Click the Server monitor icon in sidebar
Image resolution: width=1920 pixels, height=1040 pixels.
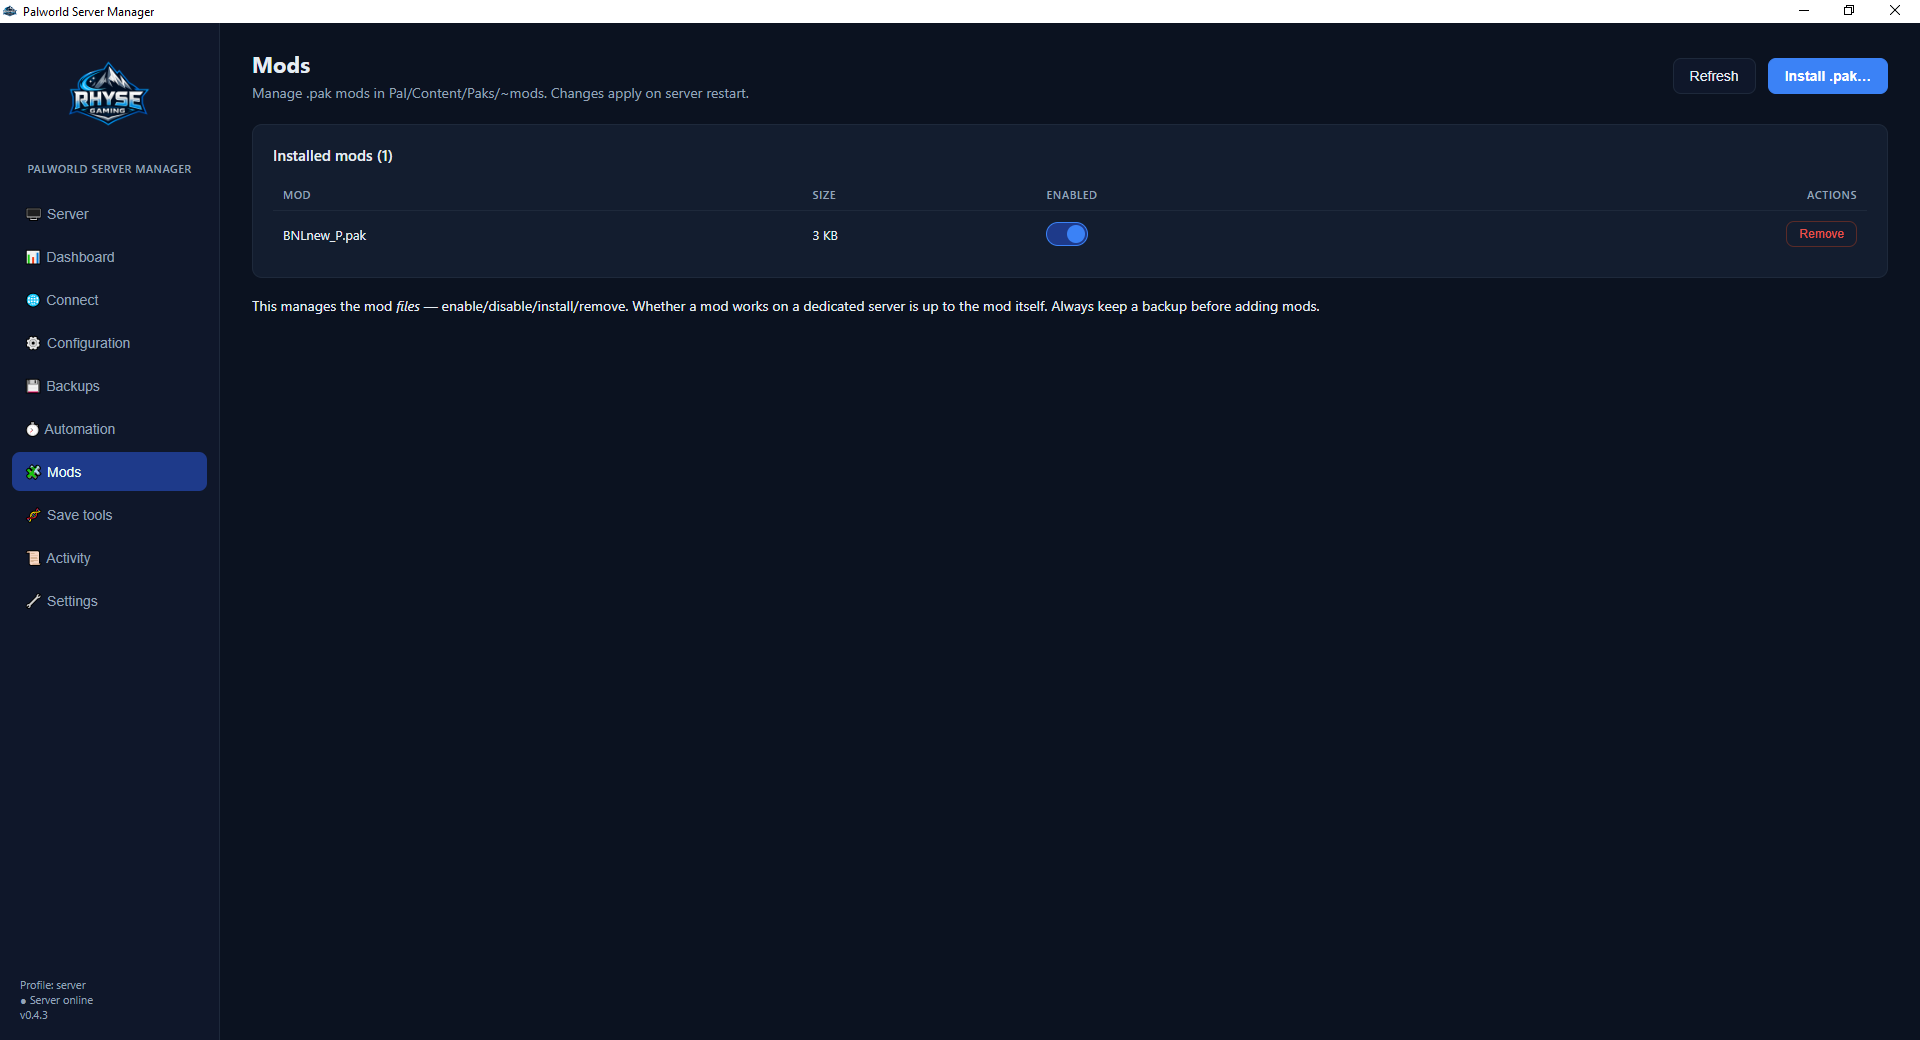coord(33,214)
